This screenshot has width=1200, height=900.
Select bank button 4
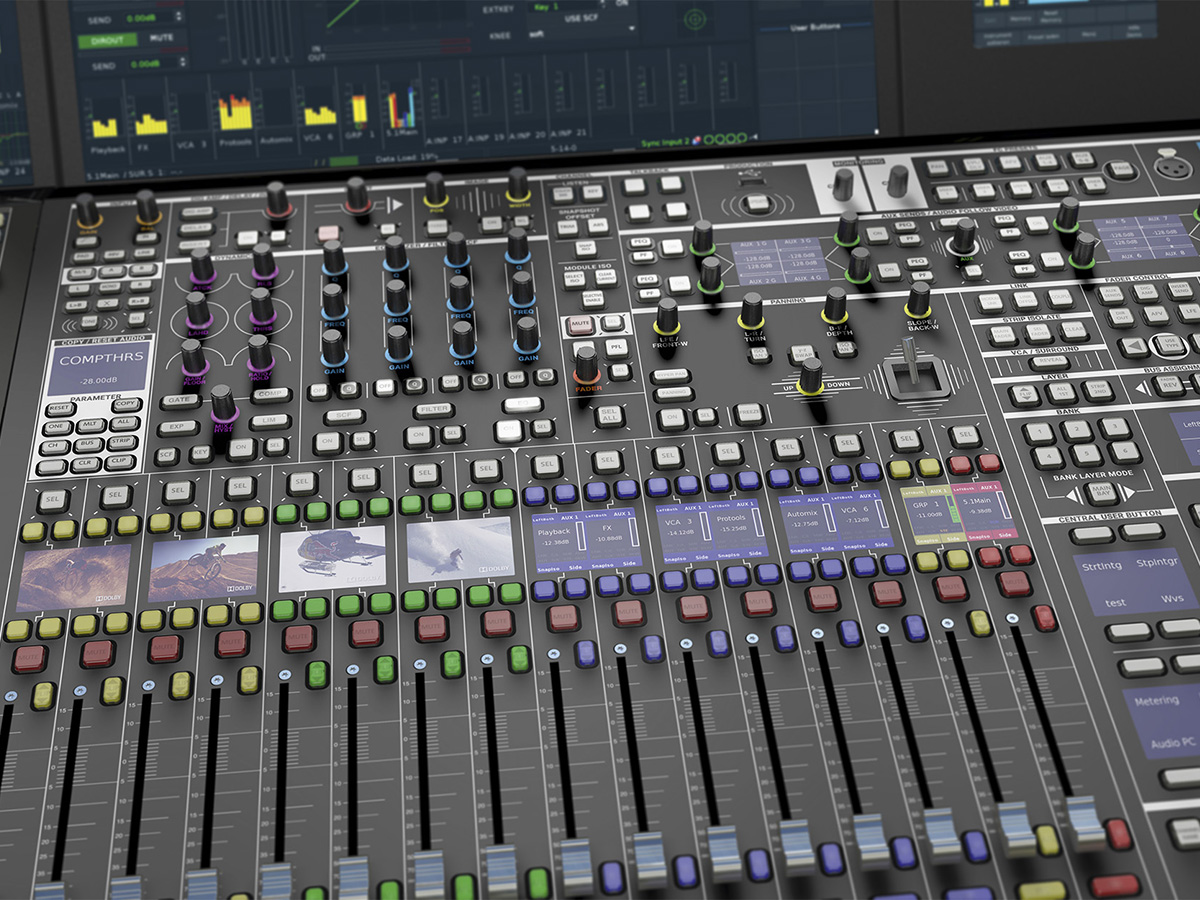point(1046,459)
